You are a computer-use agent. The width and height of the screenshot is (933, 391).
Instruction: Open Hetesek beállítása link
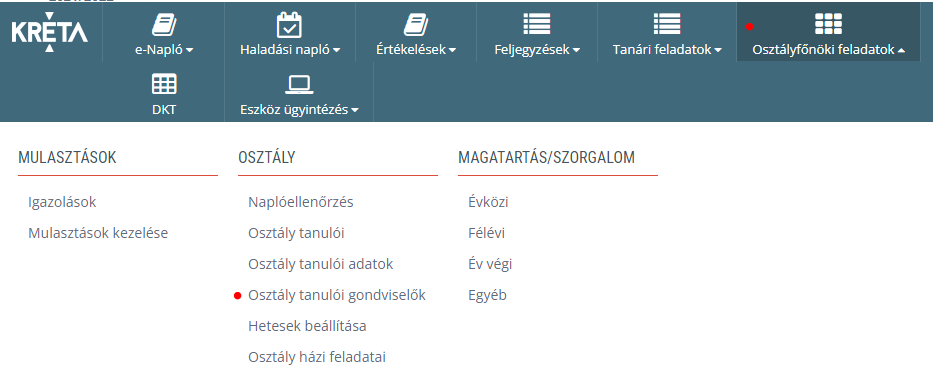point(307,326)
